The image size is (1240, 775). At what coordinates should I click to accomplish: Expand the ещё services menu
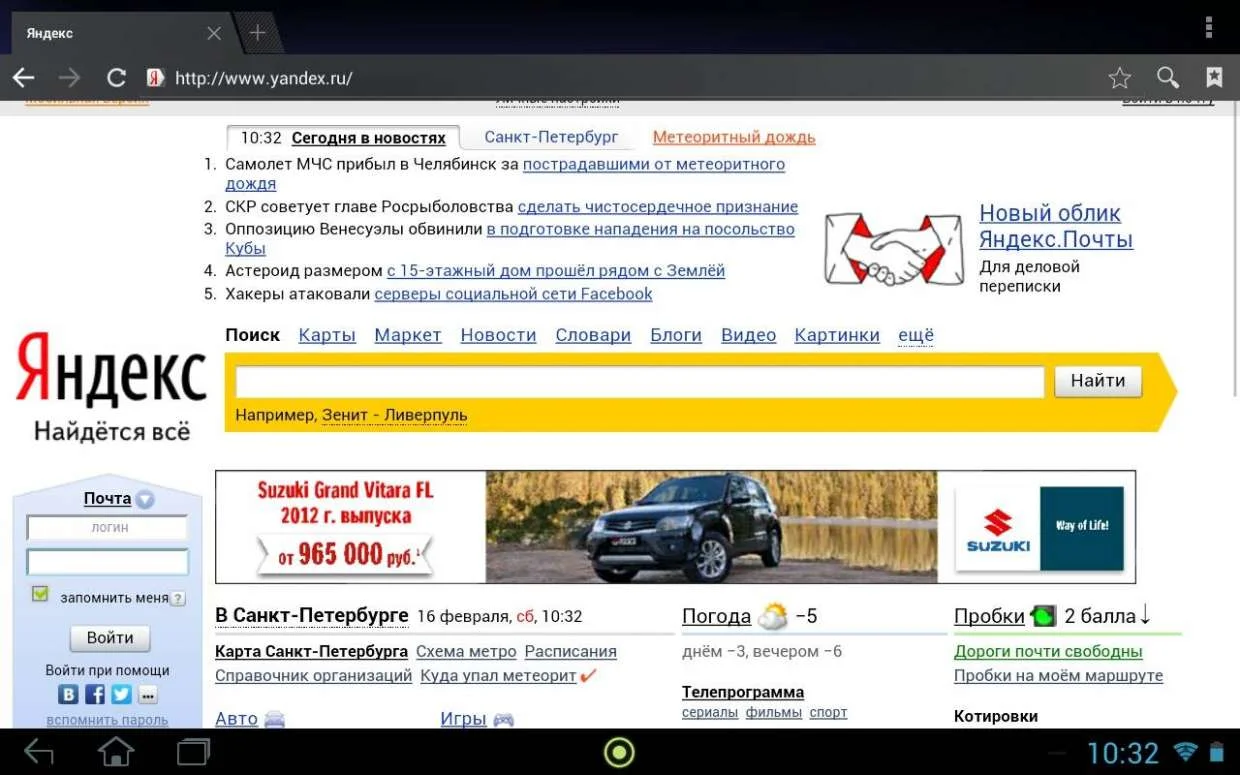[916, 336]
